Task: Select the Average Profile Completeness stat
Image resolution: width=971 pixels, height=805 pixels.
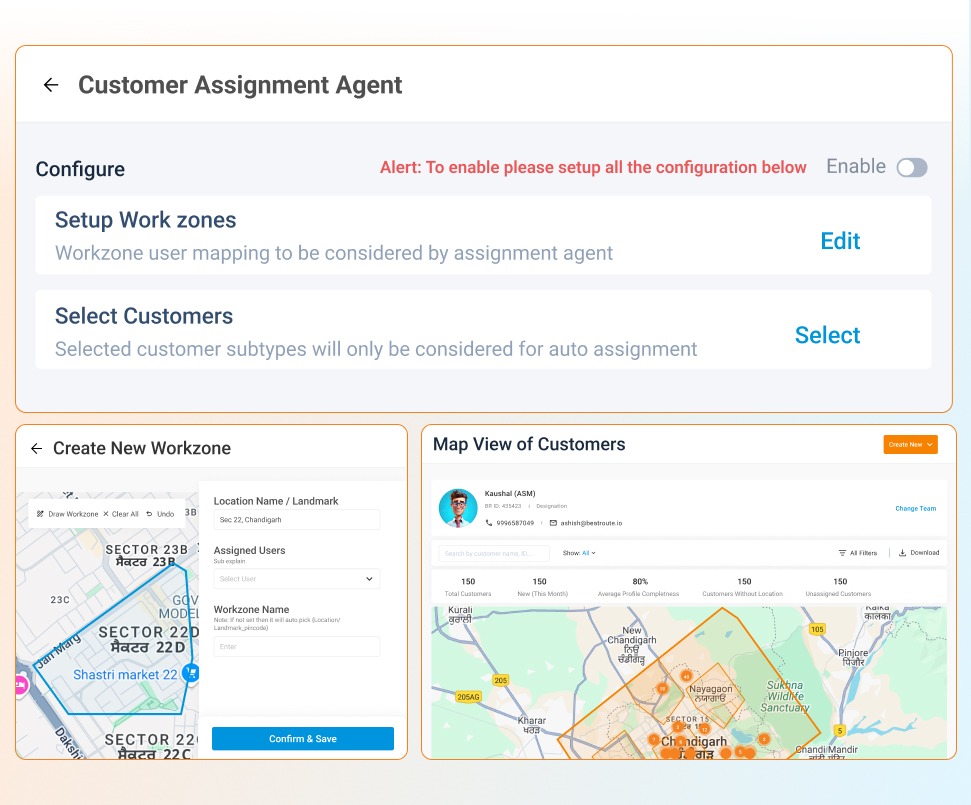Action: tap(638, 587)
